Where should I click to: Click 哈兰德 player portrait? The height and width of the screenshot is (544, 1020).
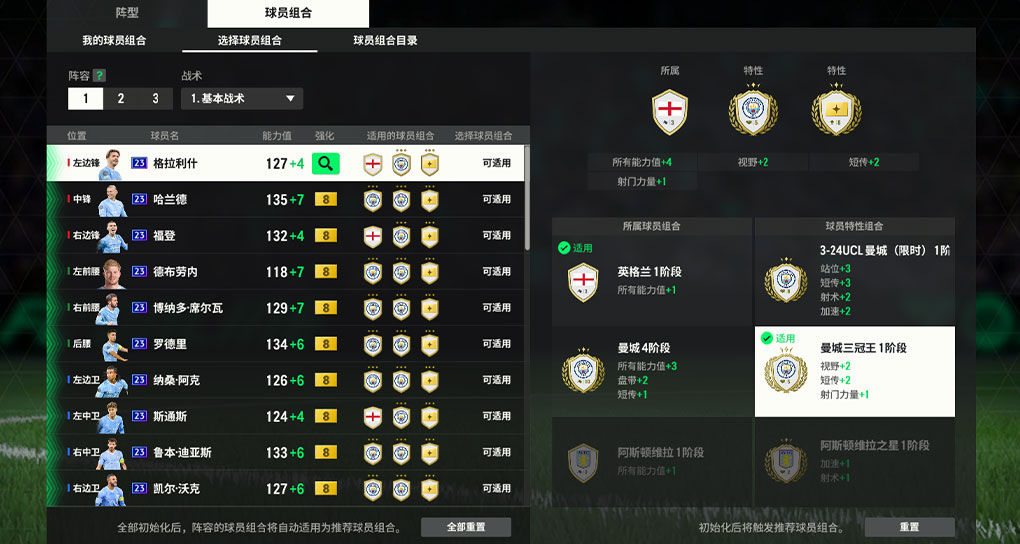point(111,200)
